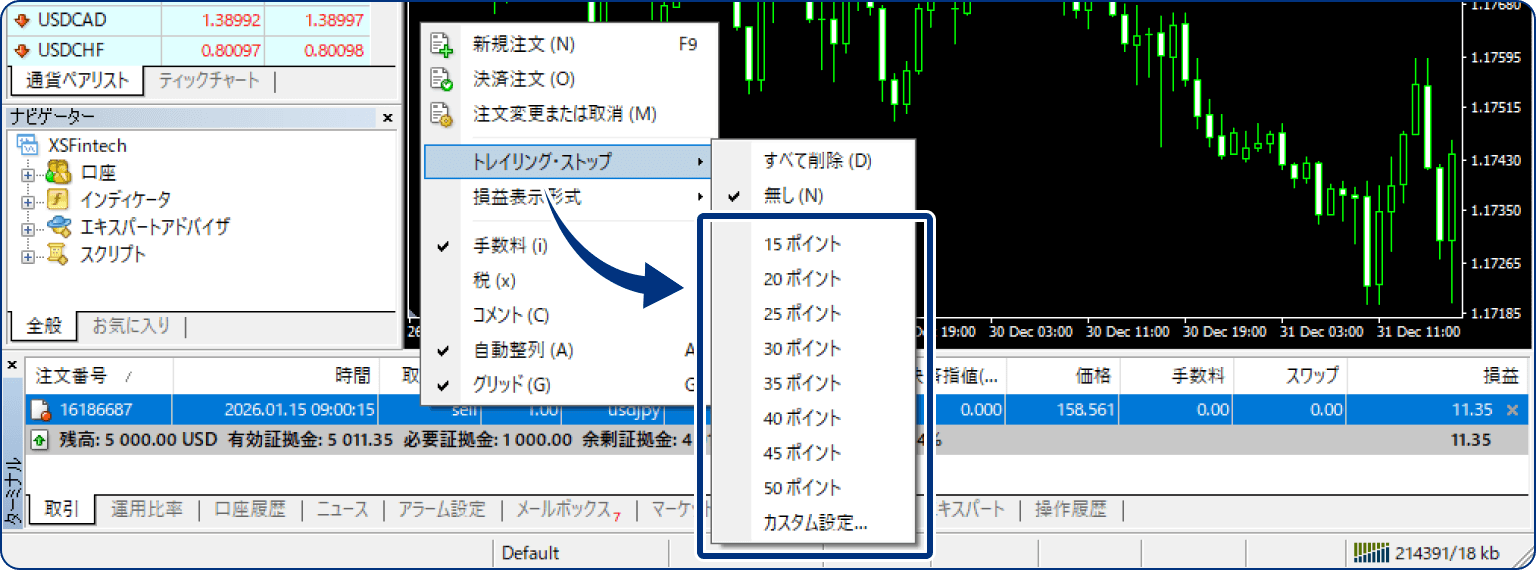Click the USDCHF down-arrow symbol icon
1536x570 pixels.
click(x=22, y=51)
